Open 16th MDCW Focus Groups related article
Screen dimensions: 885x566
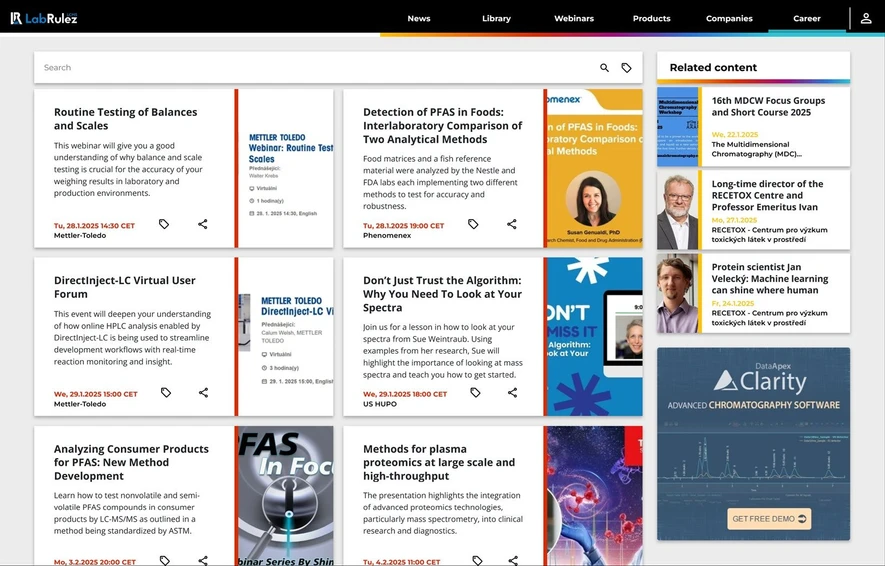[x=768, y=106]
